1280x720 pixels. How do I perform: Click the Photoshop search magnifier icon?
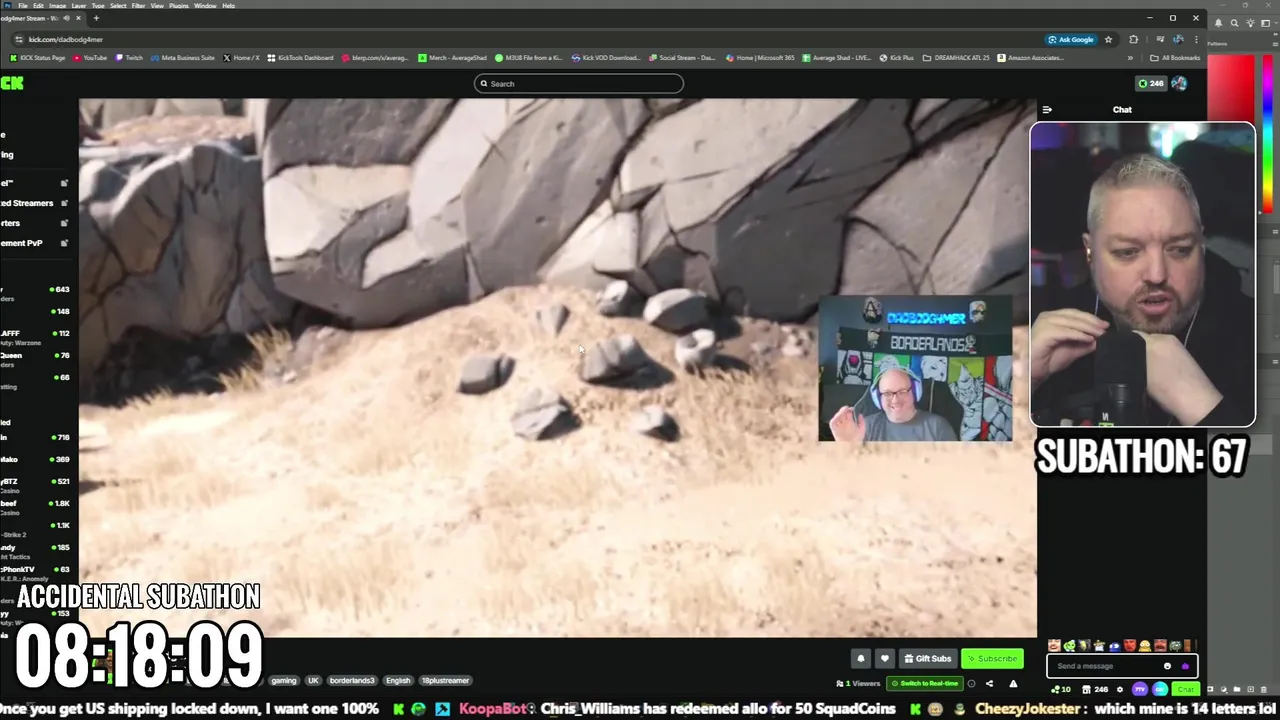tap(1235, 23)
